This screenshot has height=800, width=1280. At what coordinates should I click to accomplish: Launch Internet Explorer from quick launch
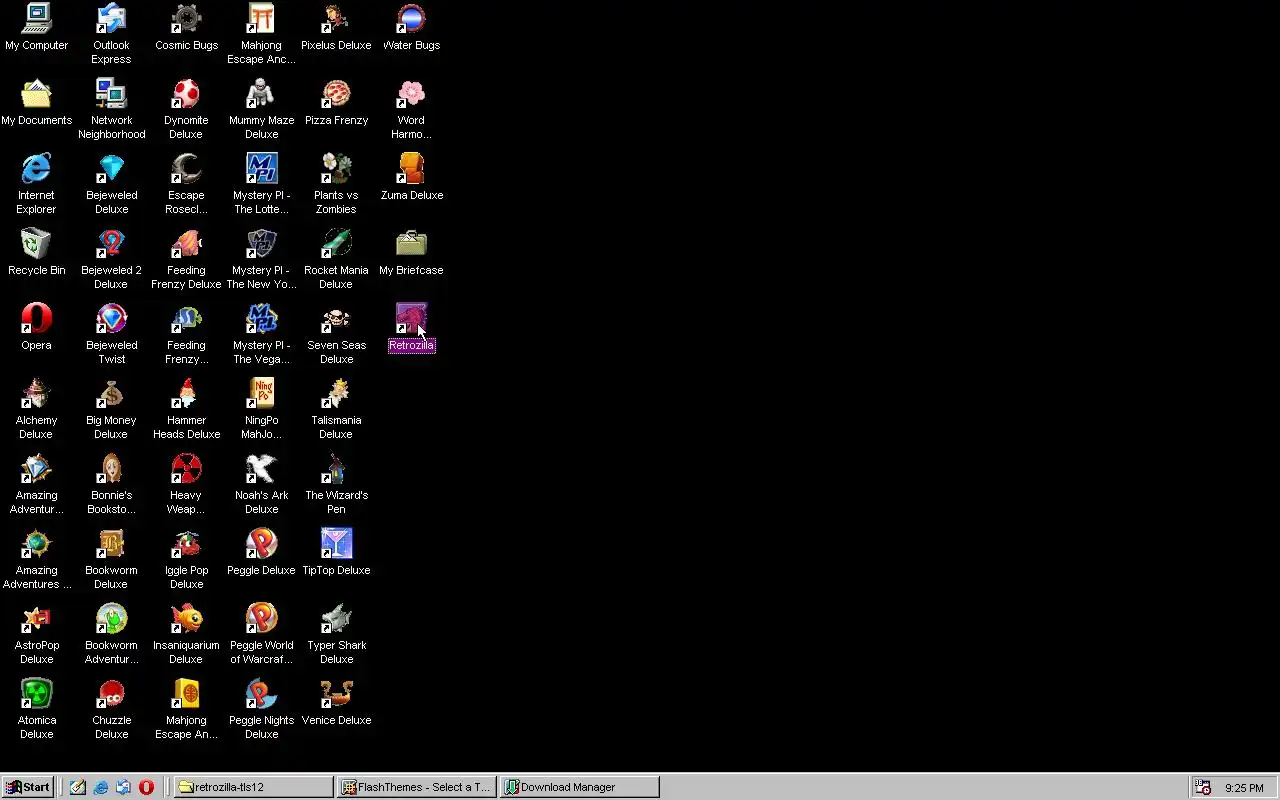click(x=101, y=787)
